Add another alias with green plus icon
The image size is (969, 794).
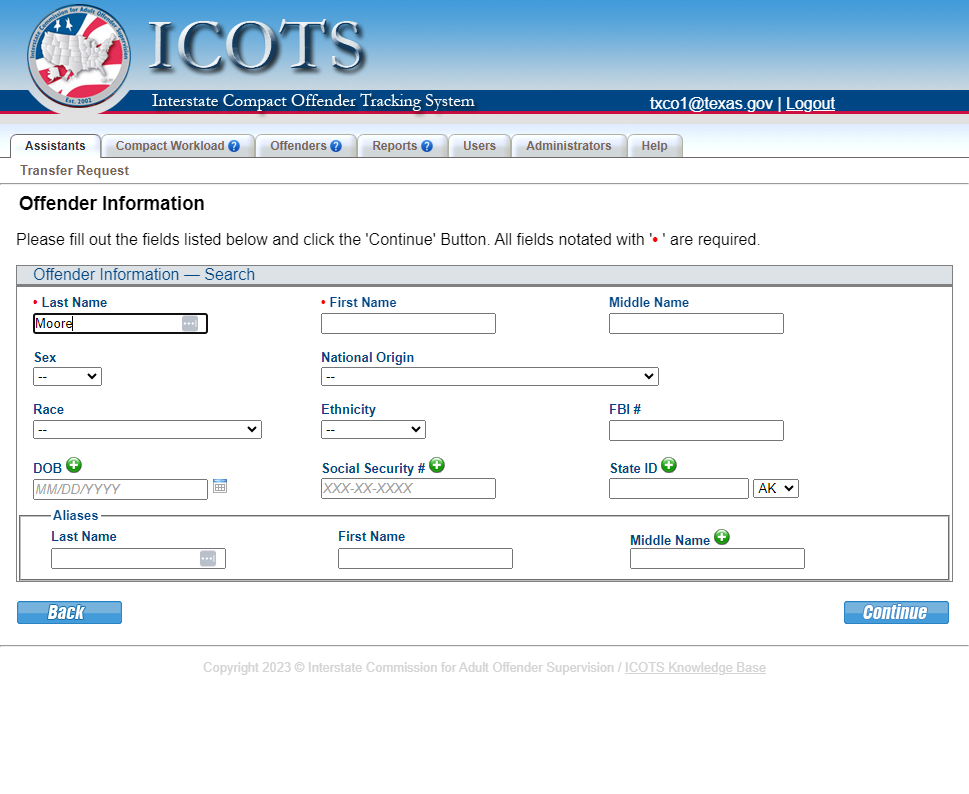[722, 537]
